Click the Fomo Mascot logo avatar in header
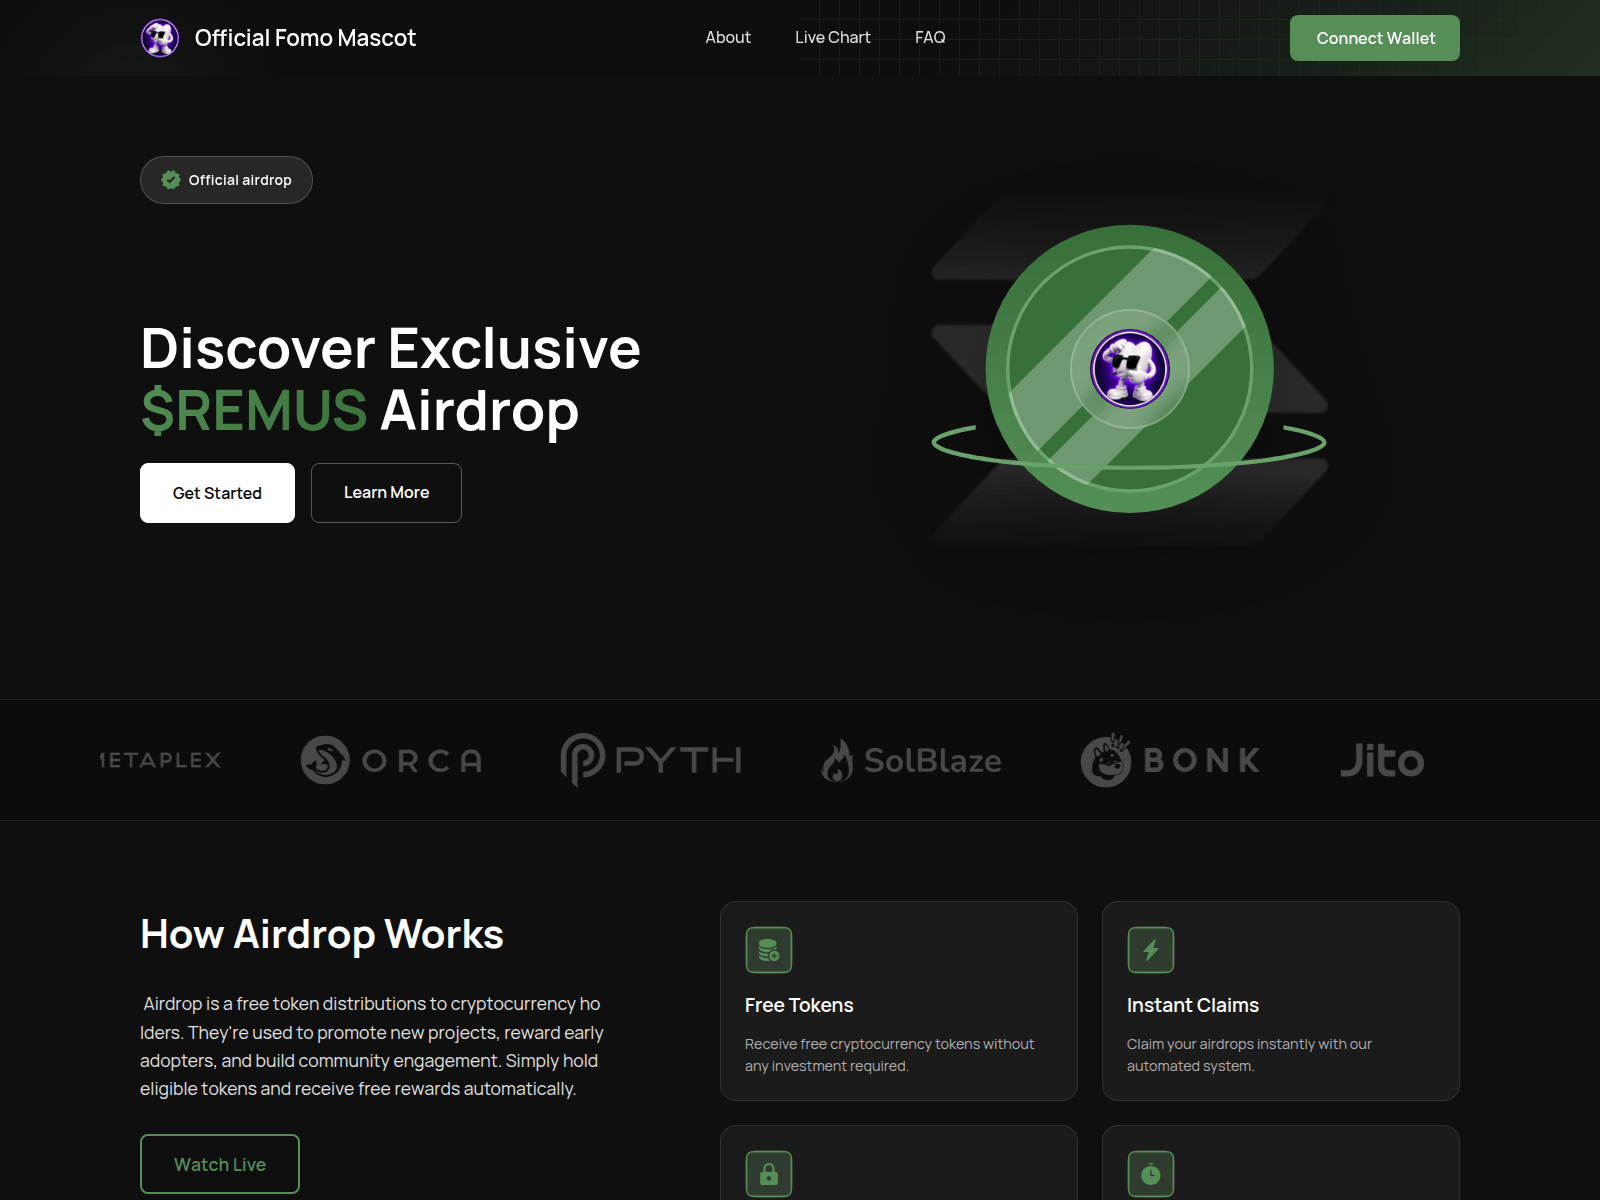The image size is (1600, 1200). (x=160, y=38)
